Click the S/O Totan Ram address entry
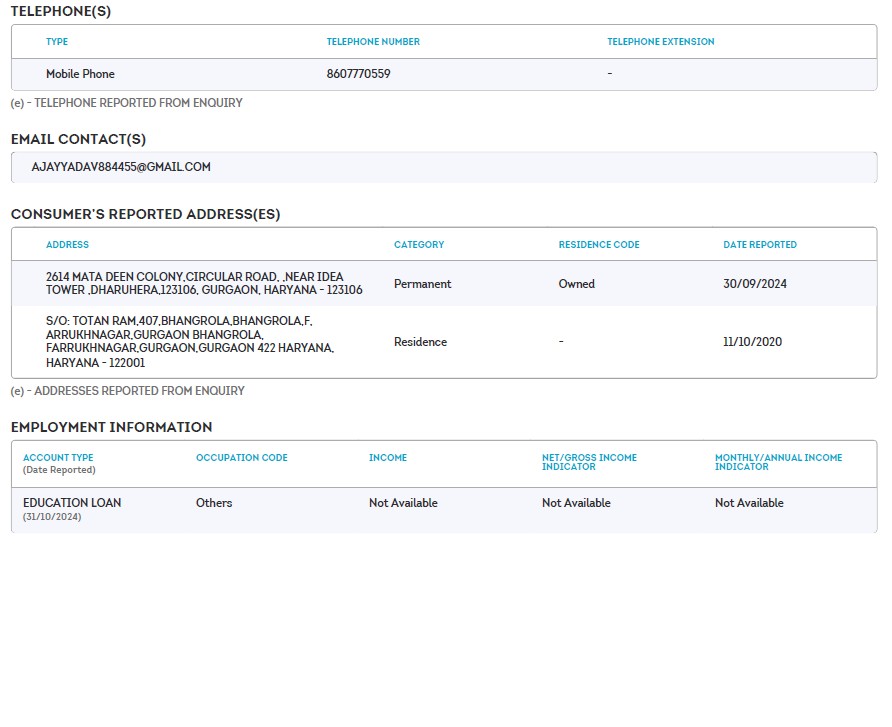The image size is (892, 727). point(190,342)
